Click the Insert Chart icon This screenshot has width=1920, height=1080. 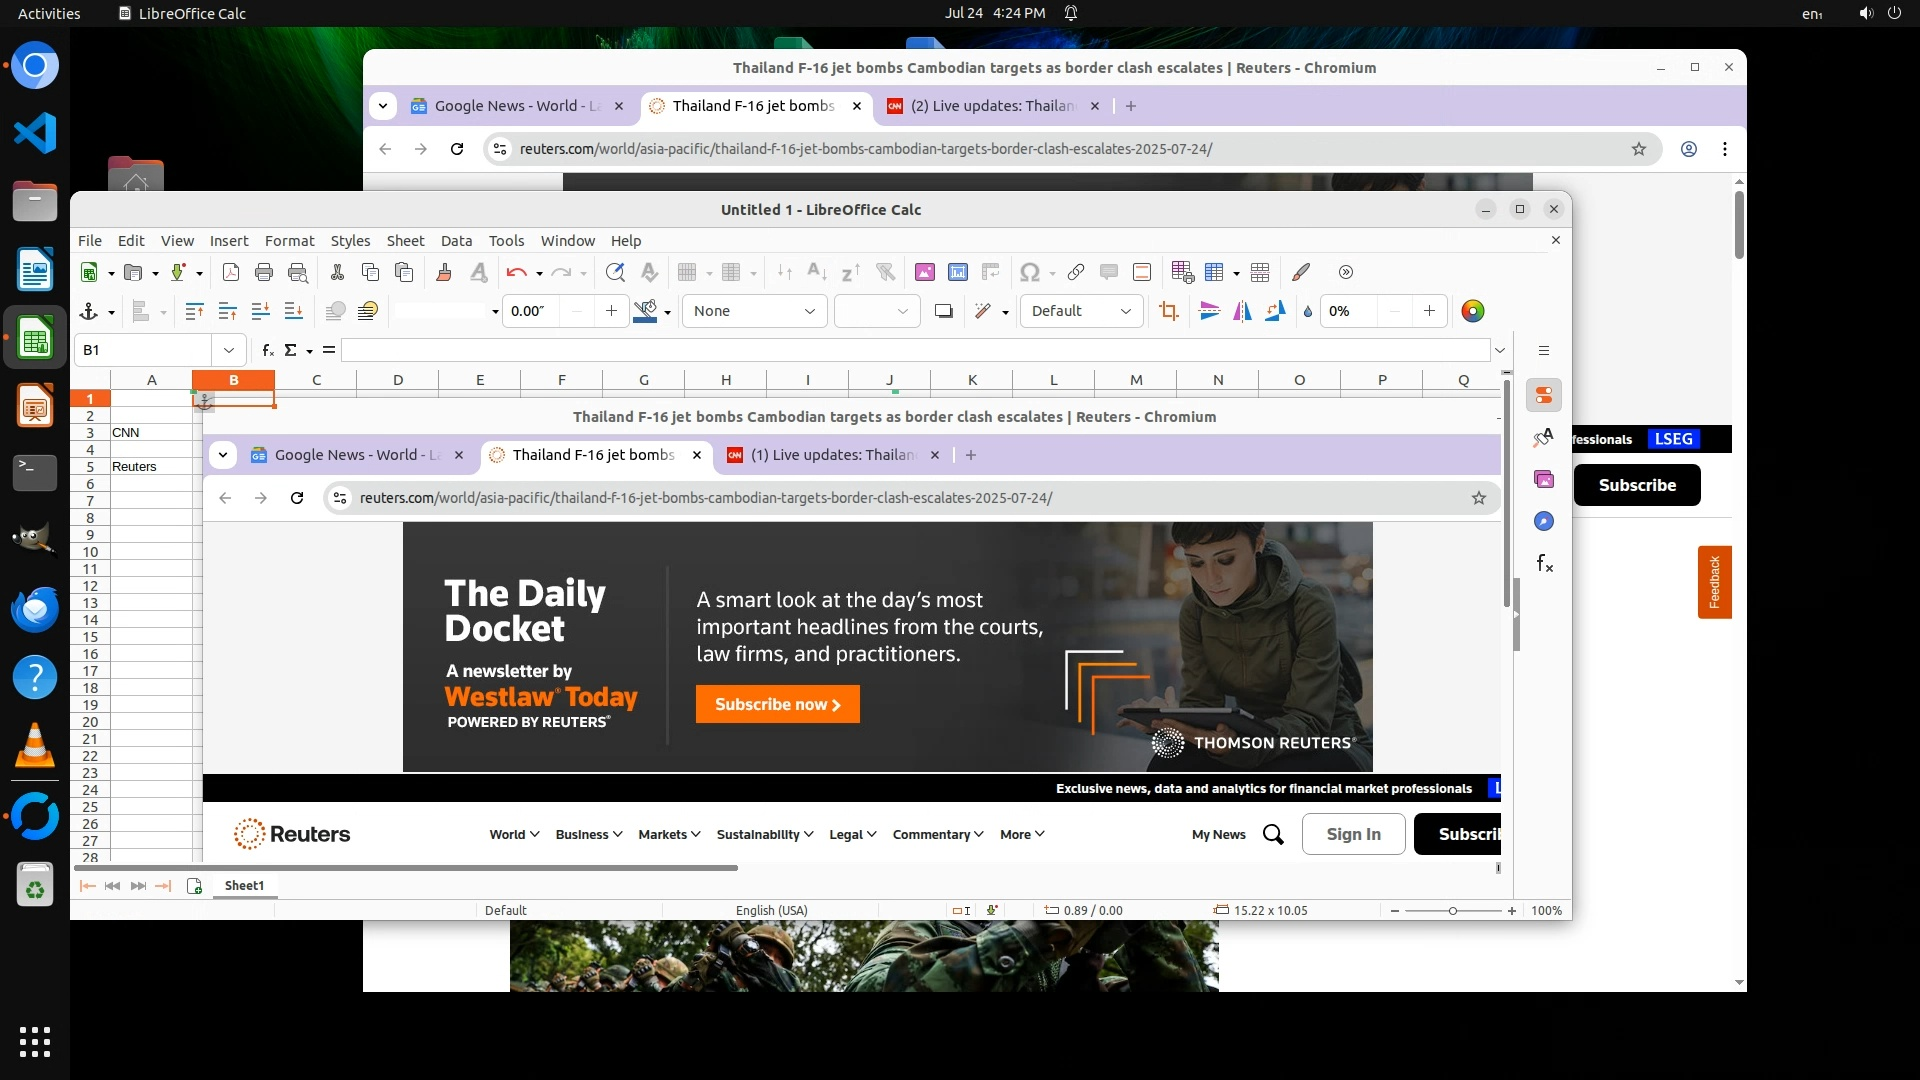click(957, 272)
